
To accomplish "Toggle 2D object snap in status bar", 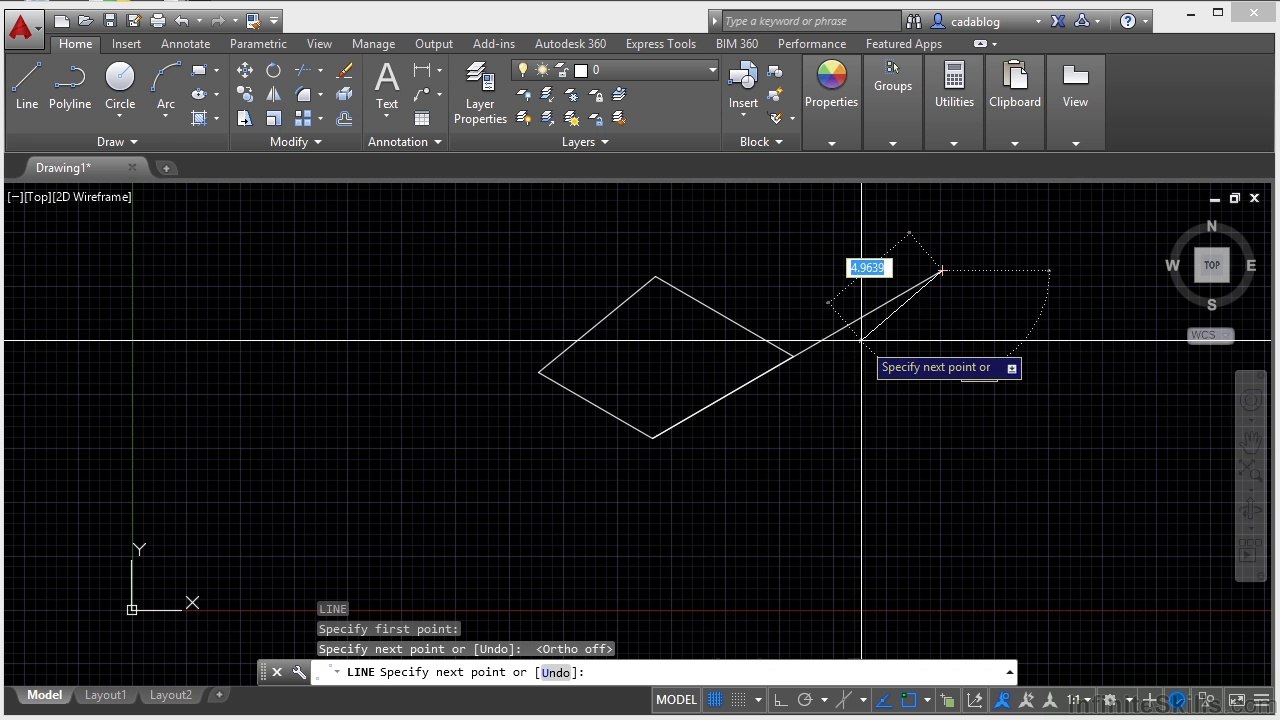I will click(908, 700).
